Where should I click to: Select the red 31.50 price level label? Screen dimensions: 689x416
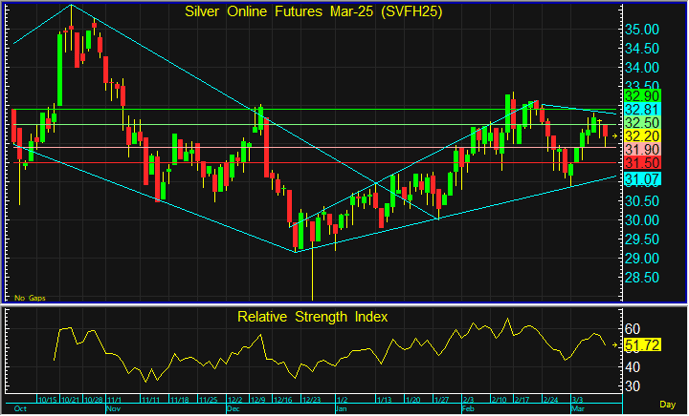coord(640,162)
